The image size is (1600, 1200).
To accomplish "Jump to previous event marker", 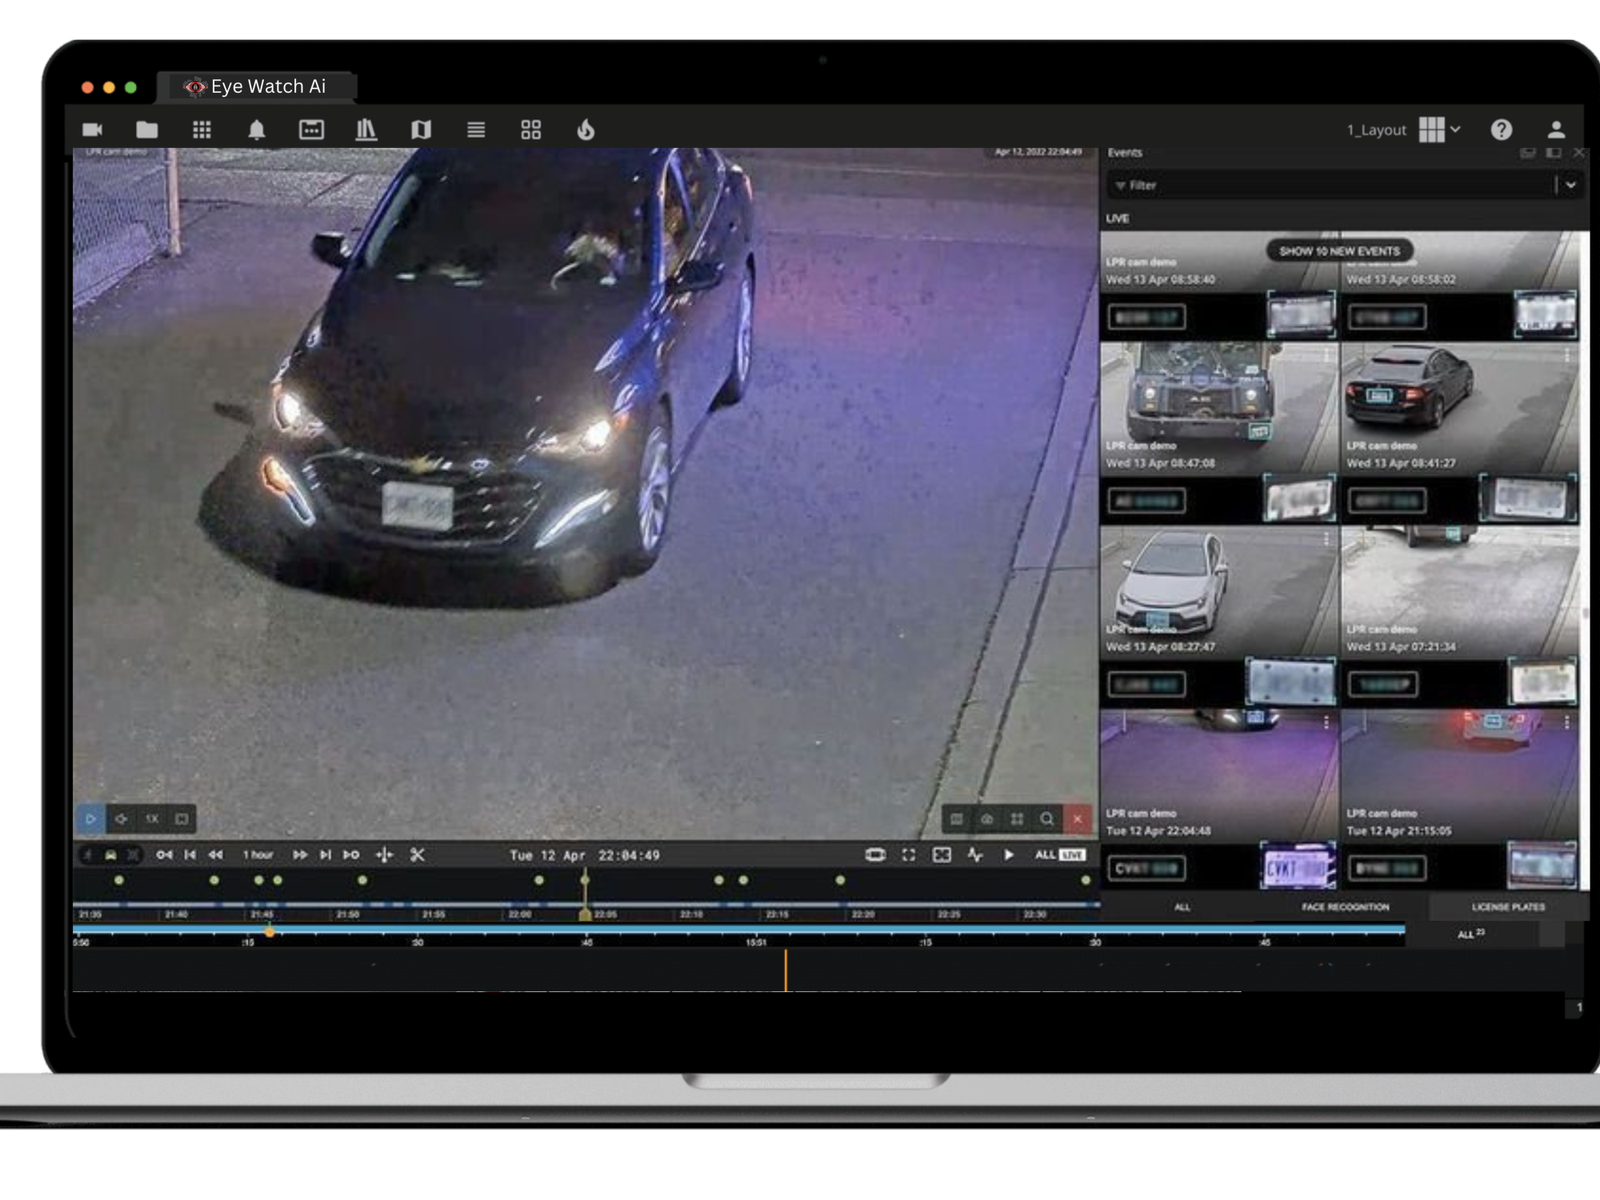I will pos(164,855).
